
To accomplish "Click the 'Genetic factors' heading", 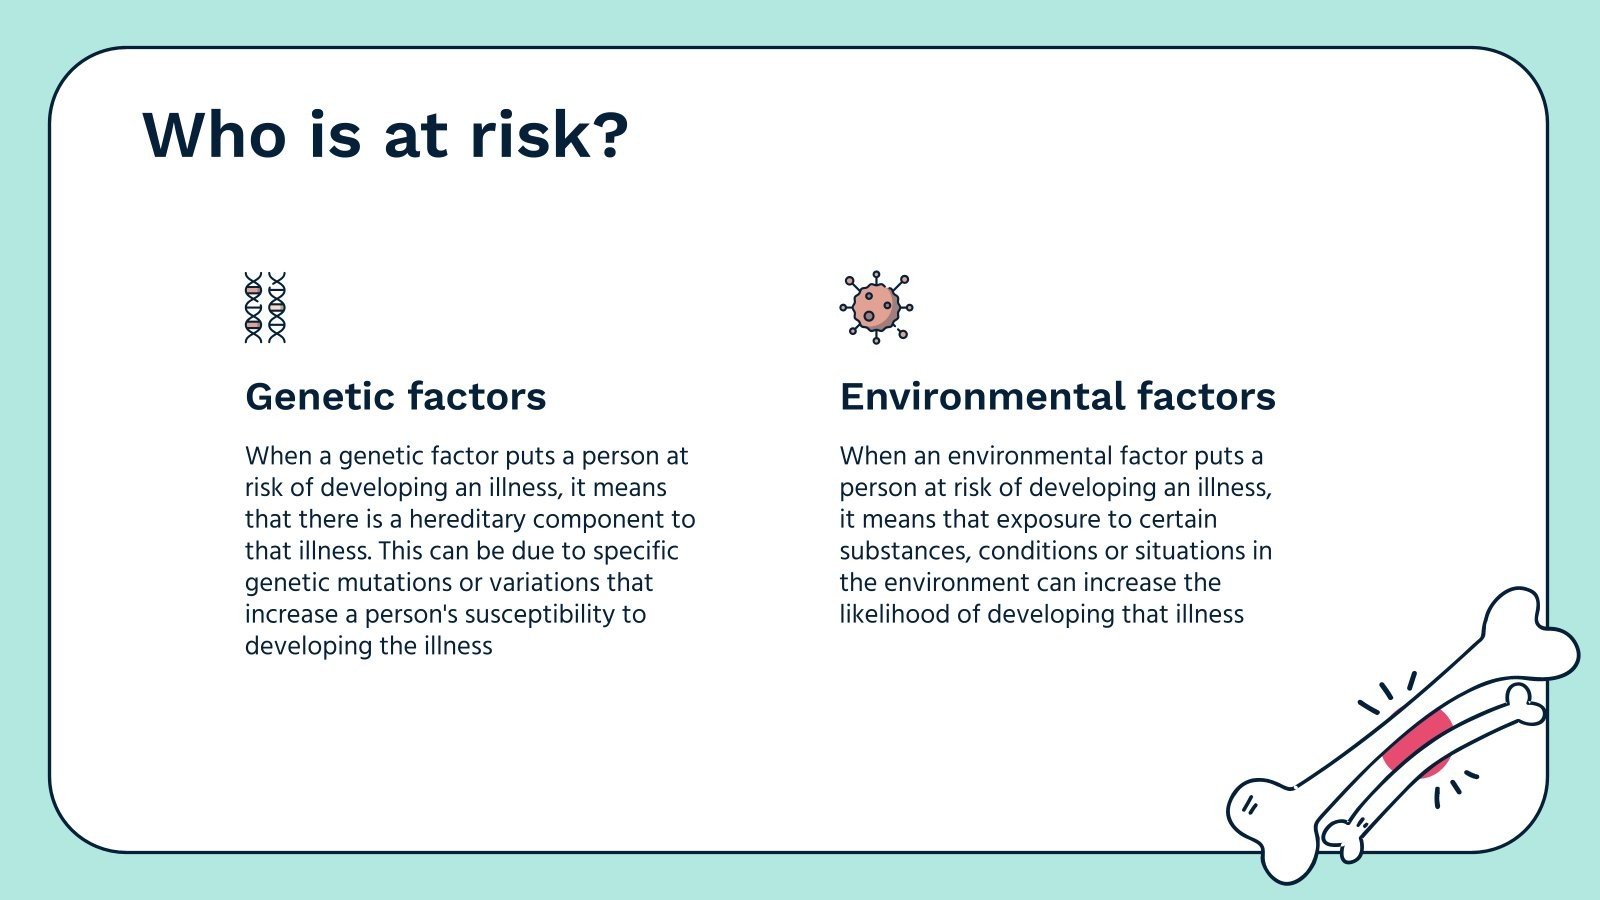I will [395, 397].
